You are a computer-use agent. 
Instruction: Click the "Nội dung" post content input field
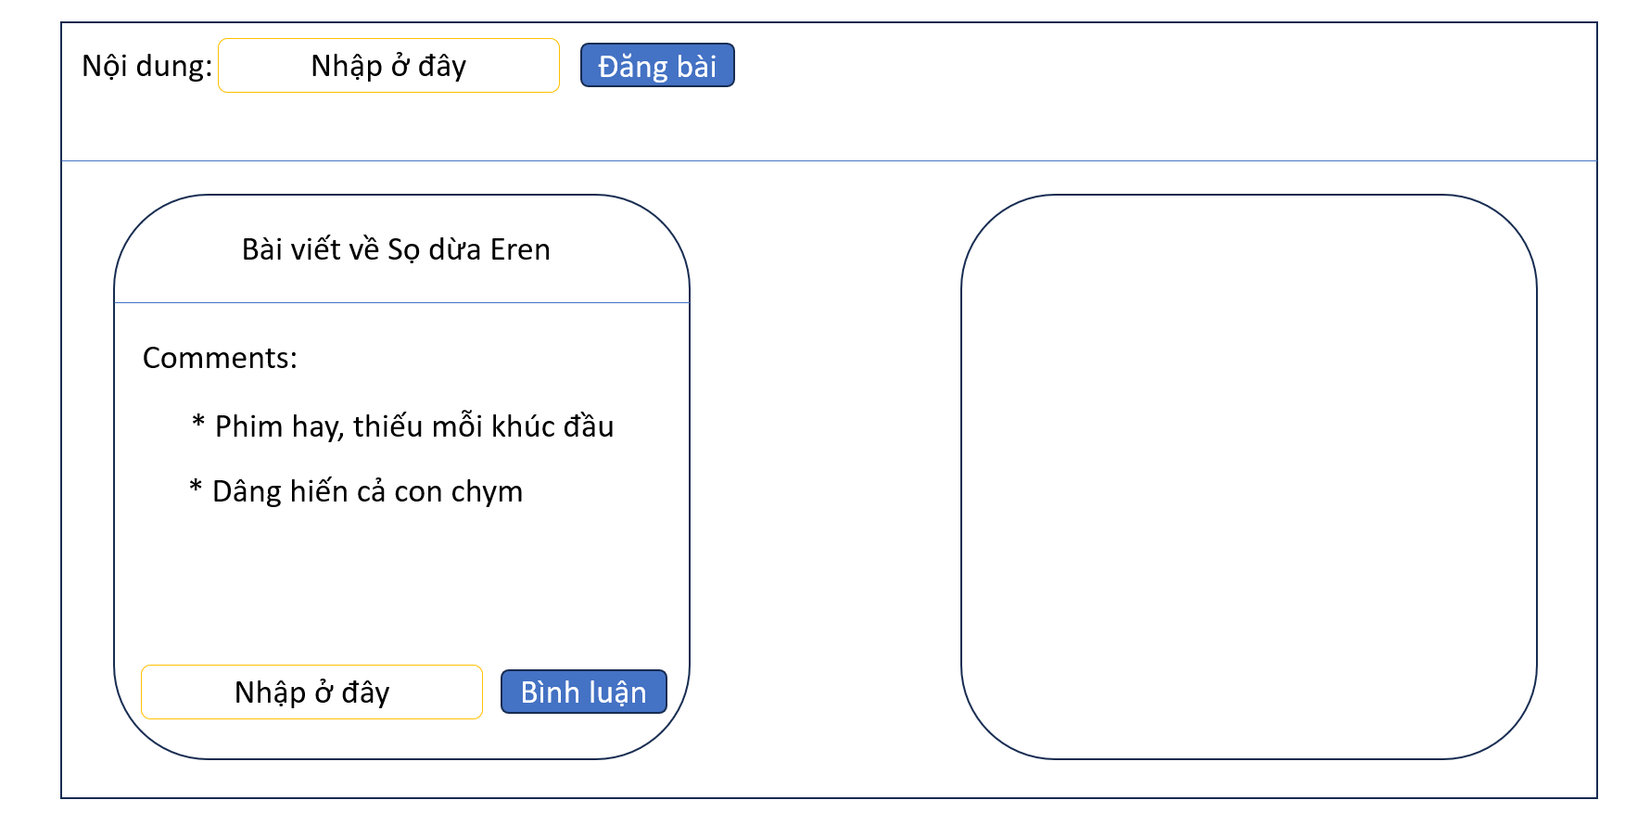[388, 66]
